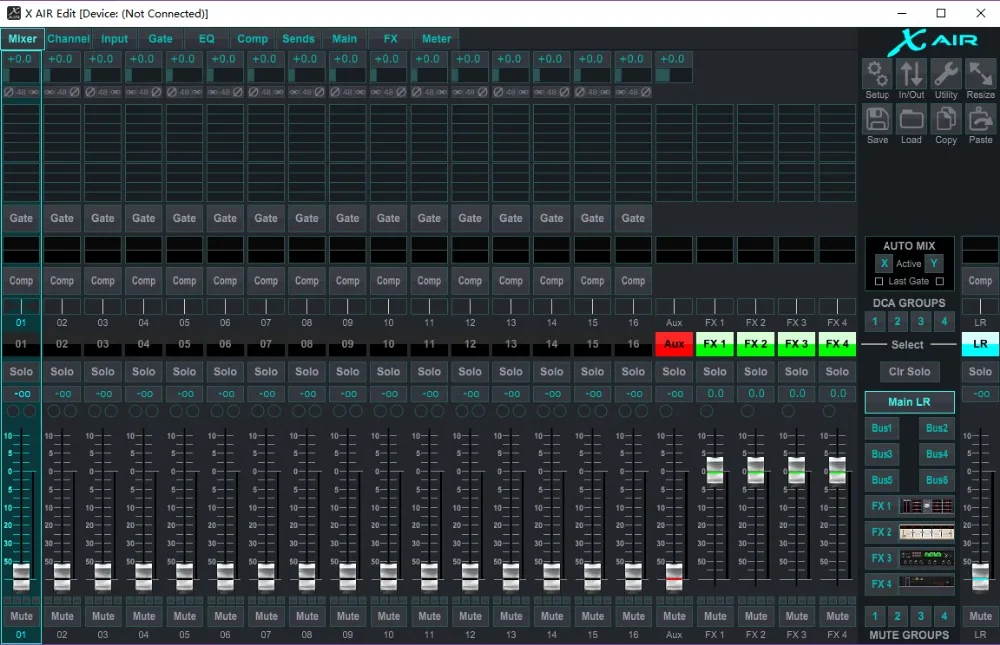Screen dimensions: 1000x645
Task: Activate Auto Mix group Y
Action: pyautogui.click(x=934, y=263)
